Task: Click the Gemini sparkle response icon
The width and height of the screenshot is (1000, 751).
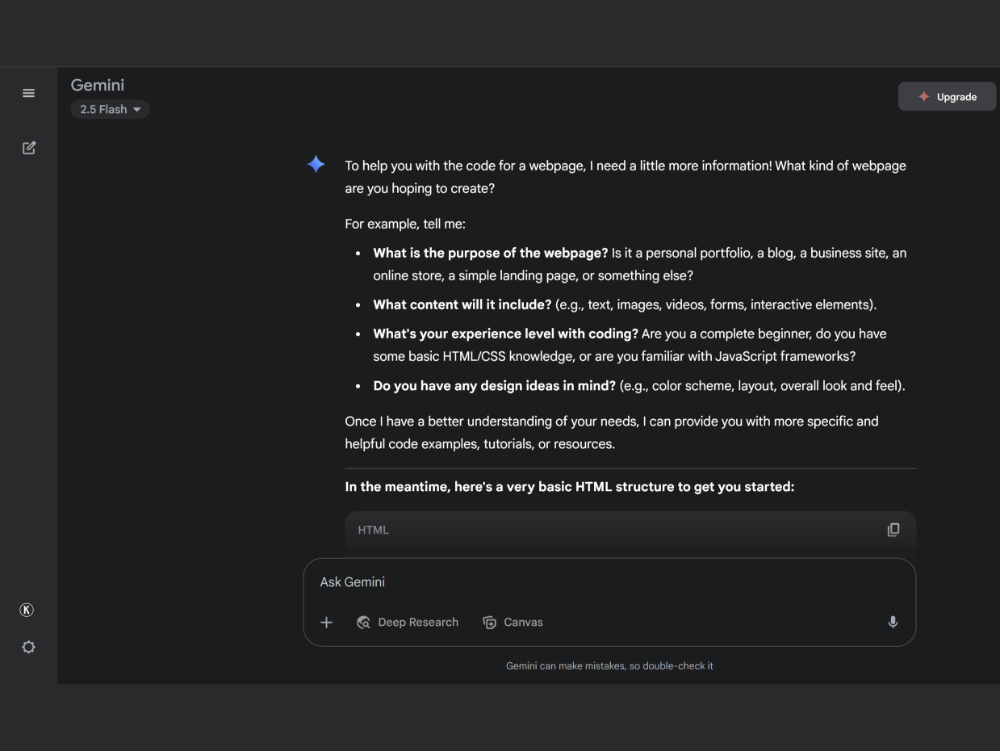Action: coord(316,164)
